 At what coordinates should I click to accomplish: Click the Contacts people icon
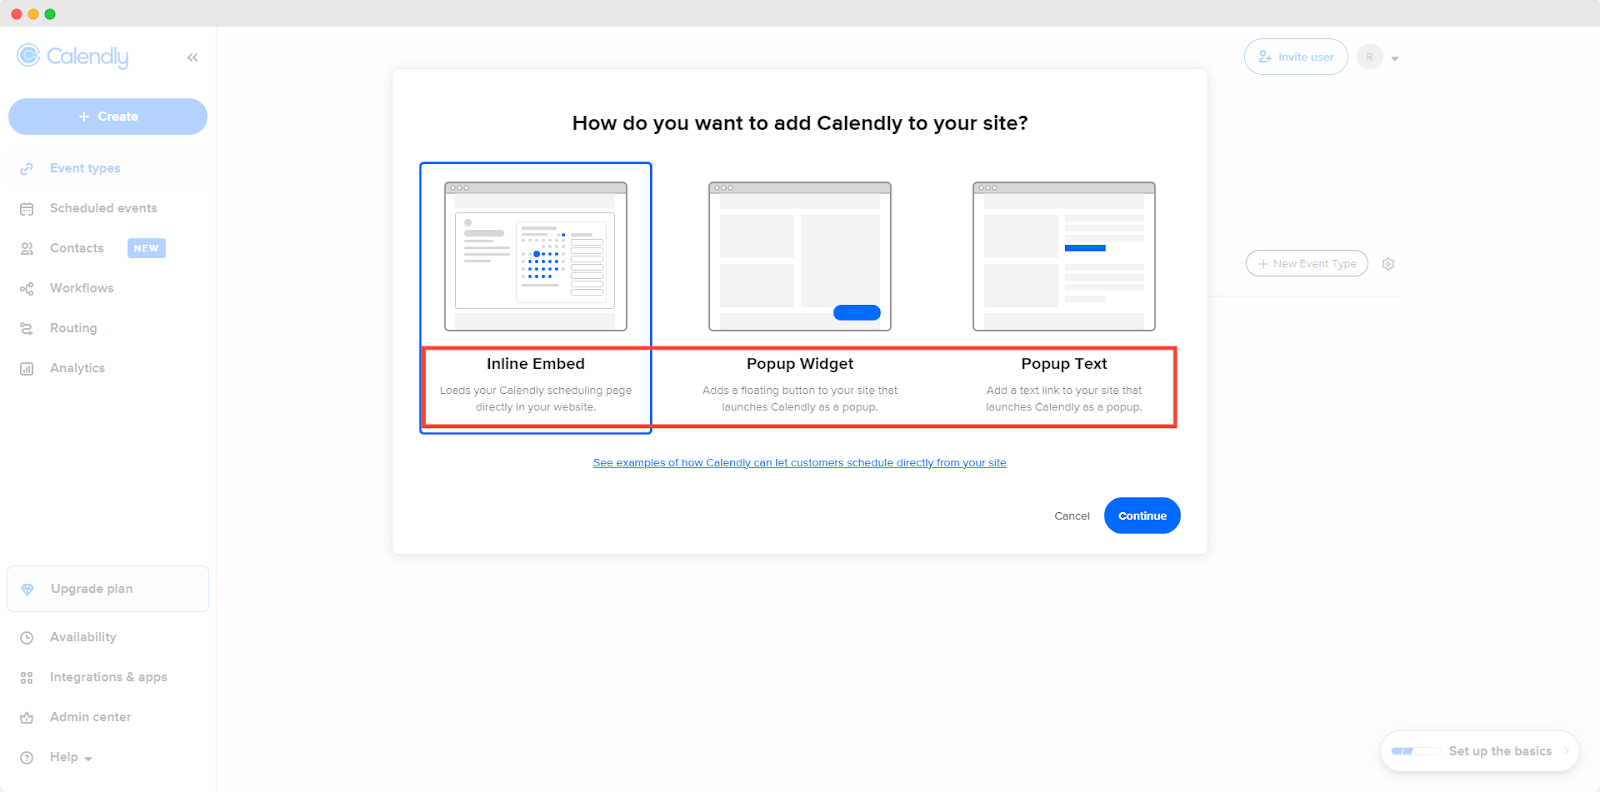[x=27, y=248]
